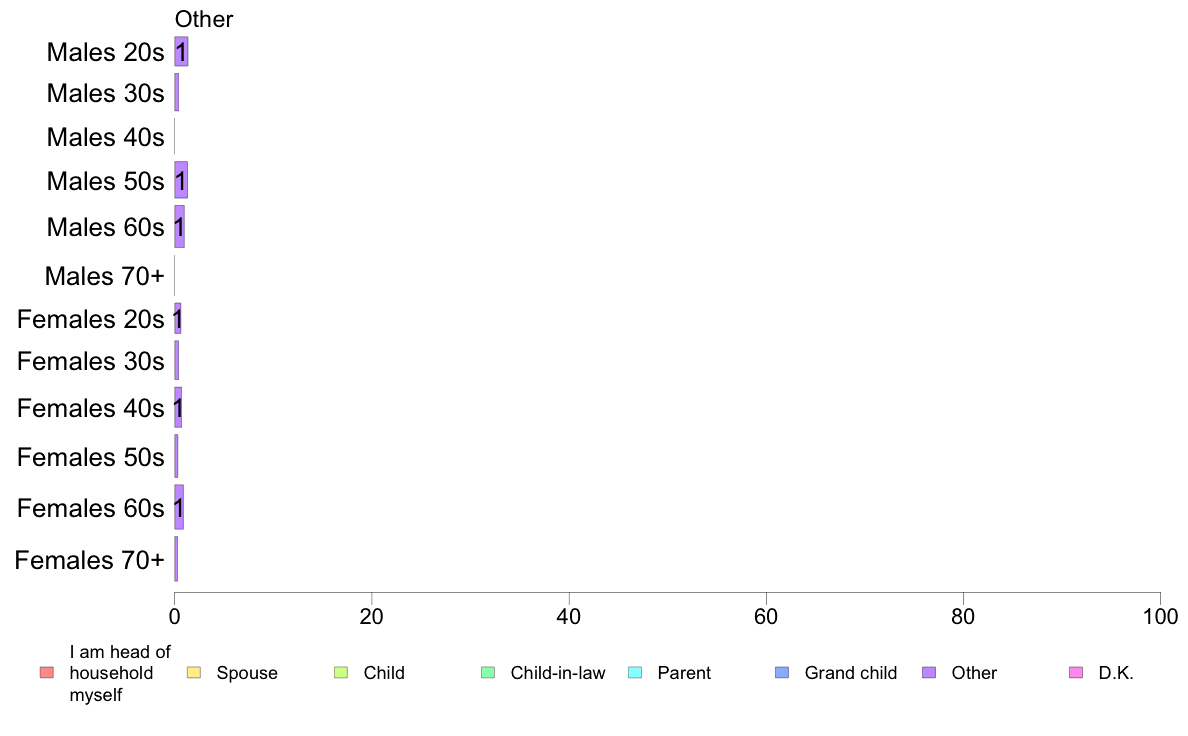The height and width of the screenshot is (736, 1188).
Task: Click the light green Child legend swatch
Action: pos(341,672)
